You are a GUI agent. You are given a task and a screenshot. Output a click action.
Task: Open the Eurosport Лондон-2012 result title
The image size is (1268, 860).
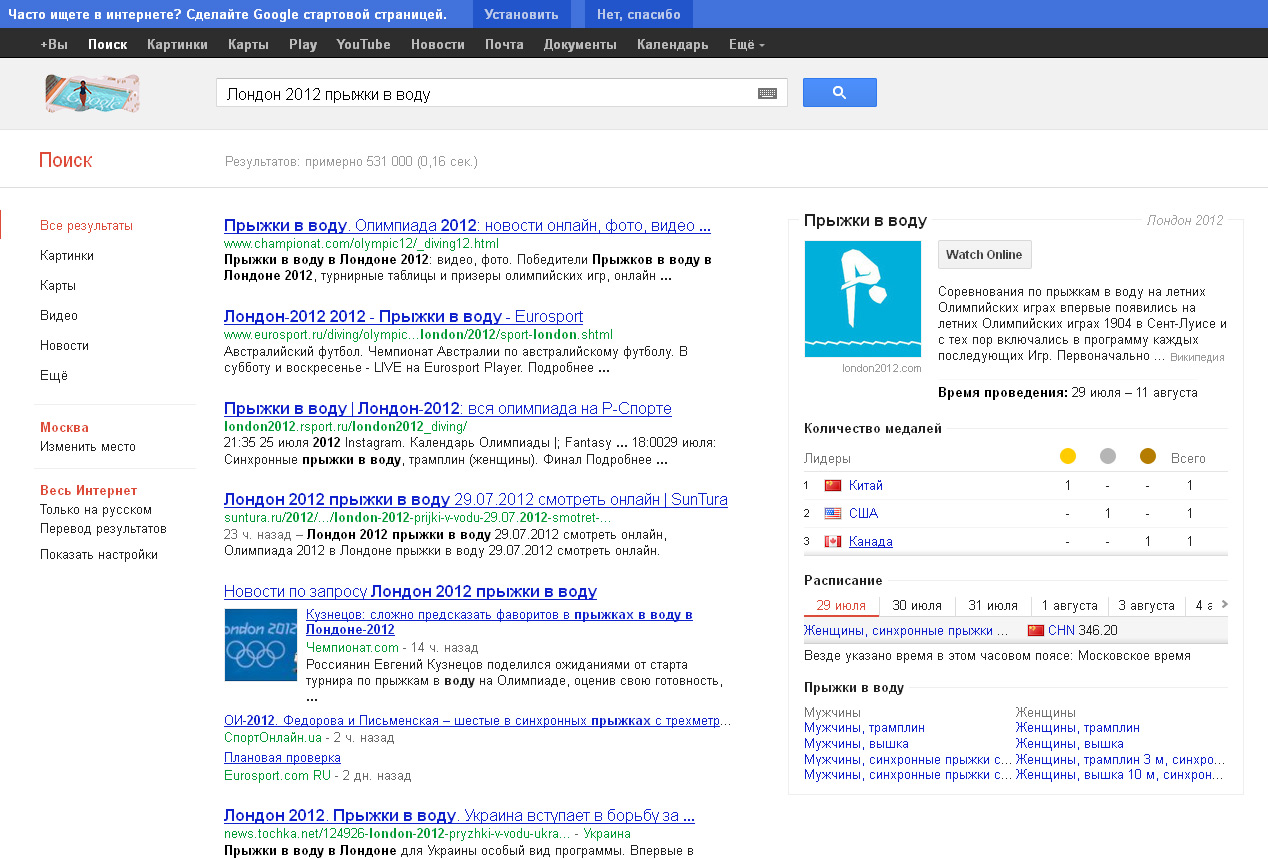(403, 317)
